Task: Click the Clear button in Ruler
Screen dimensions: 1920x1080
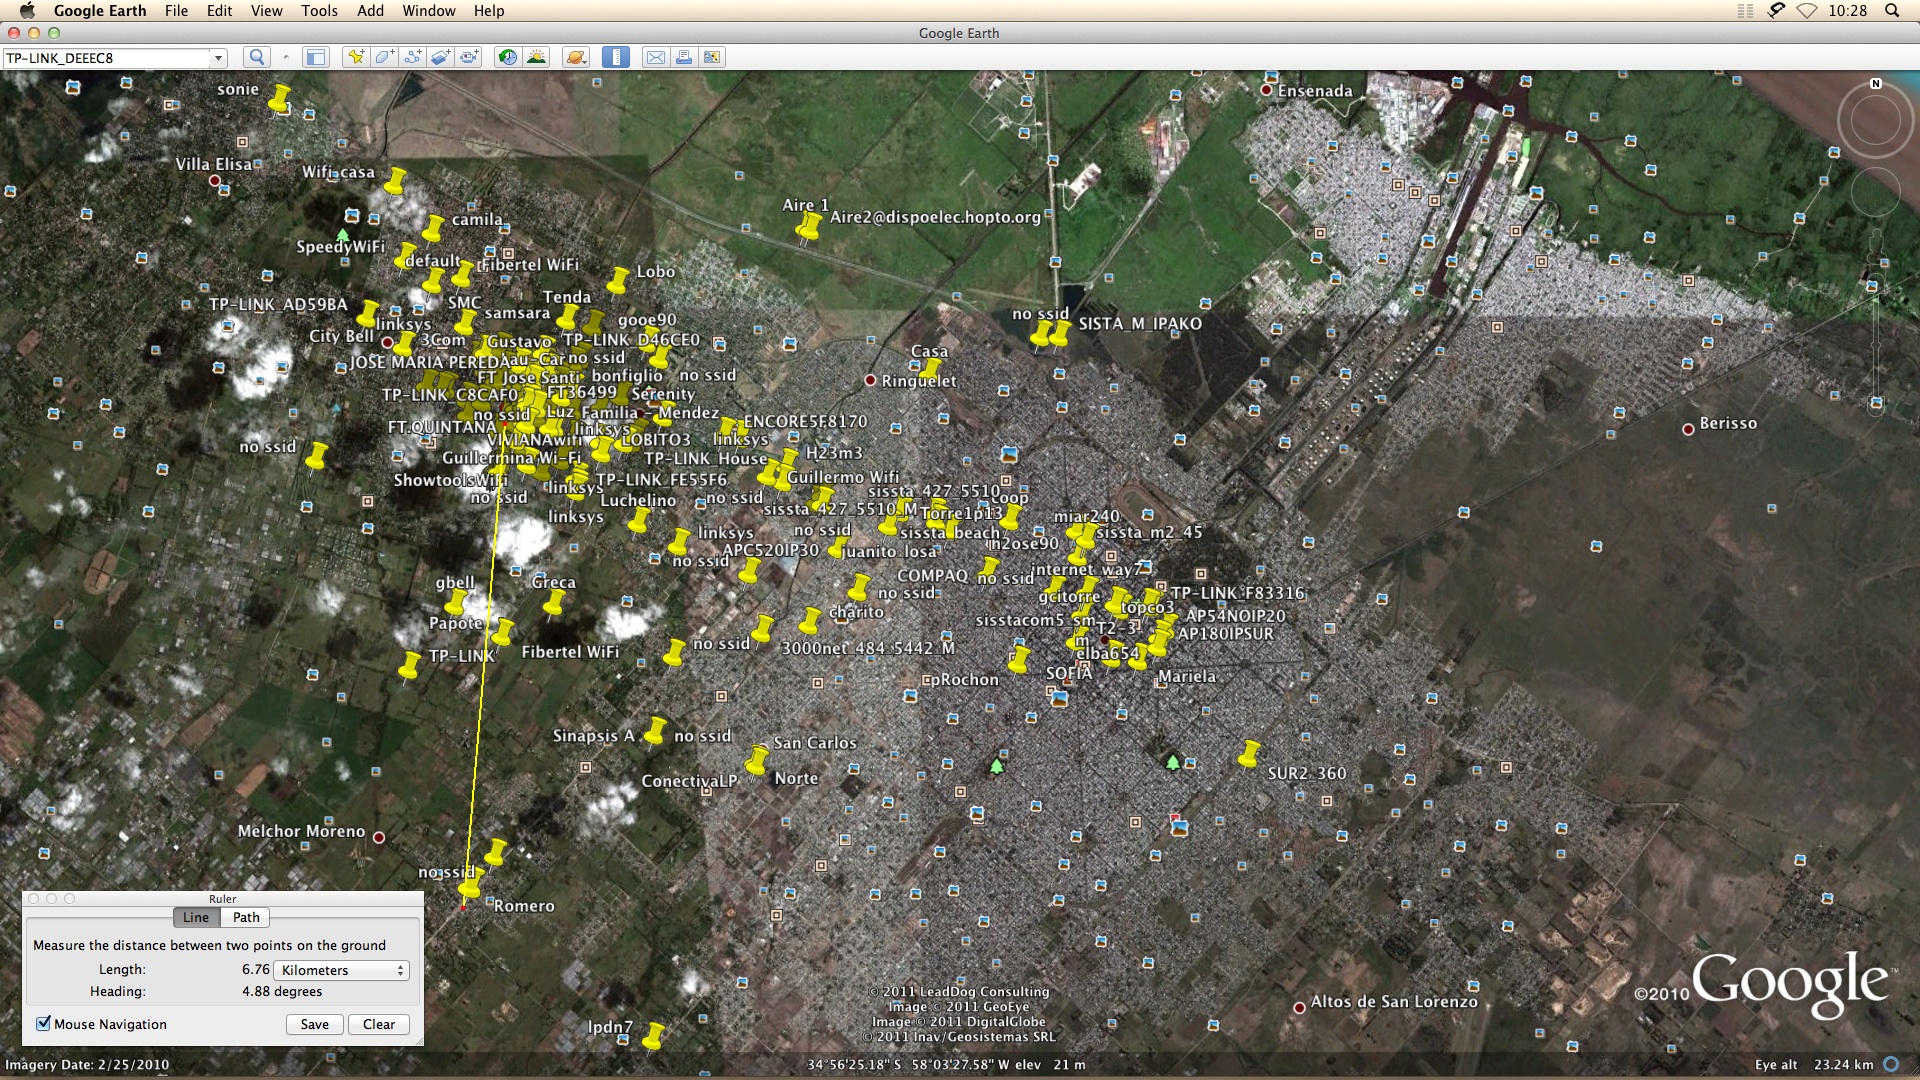Action: [379, 1024]
